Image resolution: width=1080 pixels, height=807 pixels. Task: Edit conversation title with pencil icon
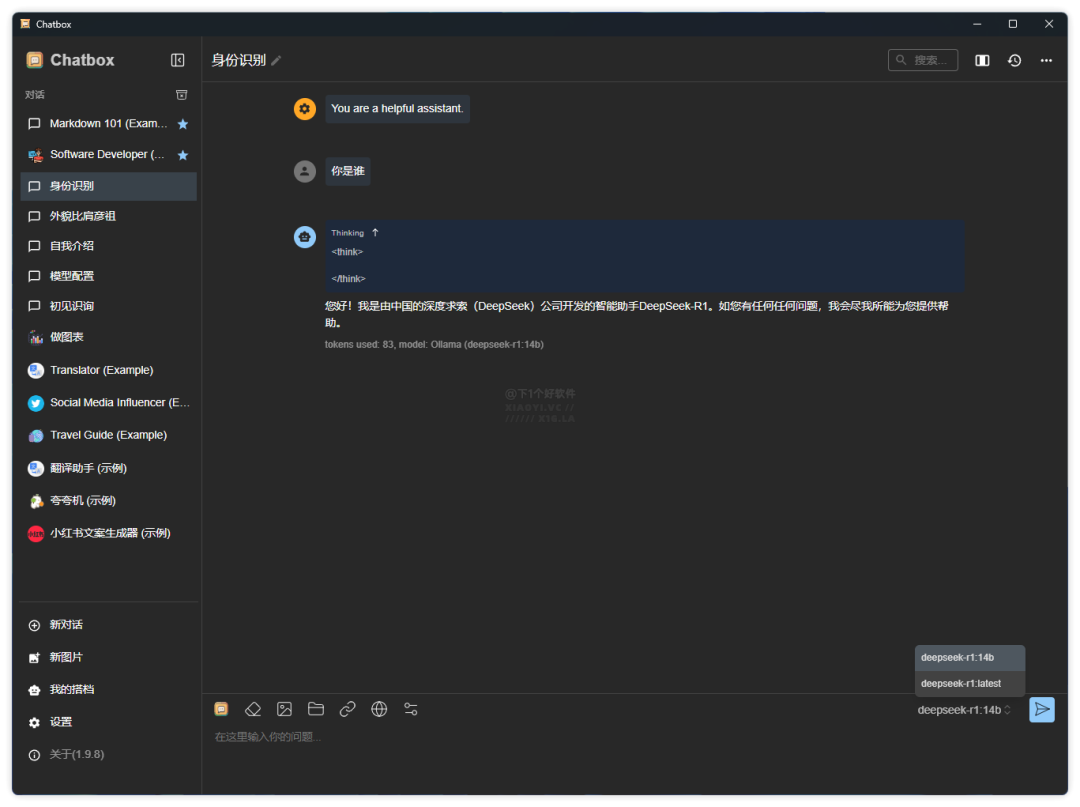(277, 60)
